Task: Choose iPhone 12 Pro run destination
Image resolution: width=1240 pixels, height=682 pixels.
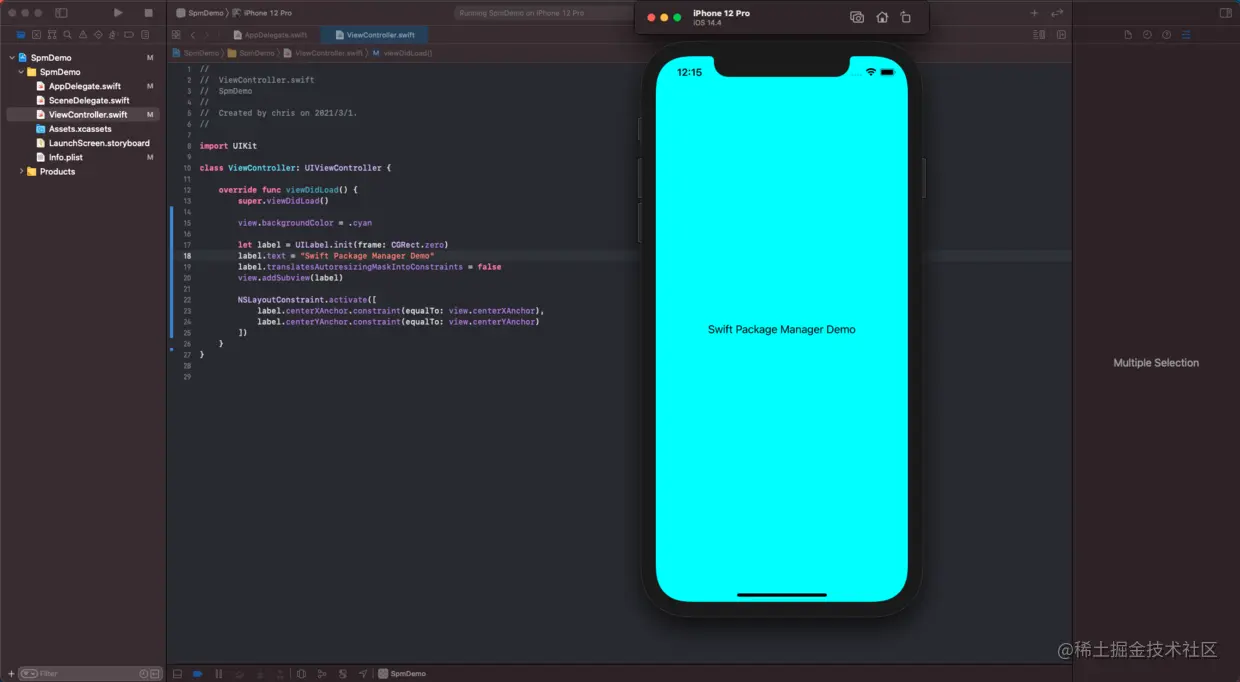Action: tap(262, 13)
